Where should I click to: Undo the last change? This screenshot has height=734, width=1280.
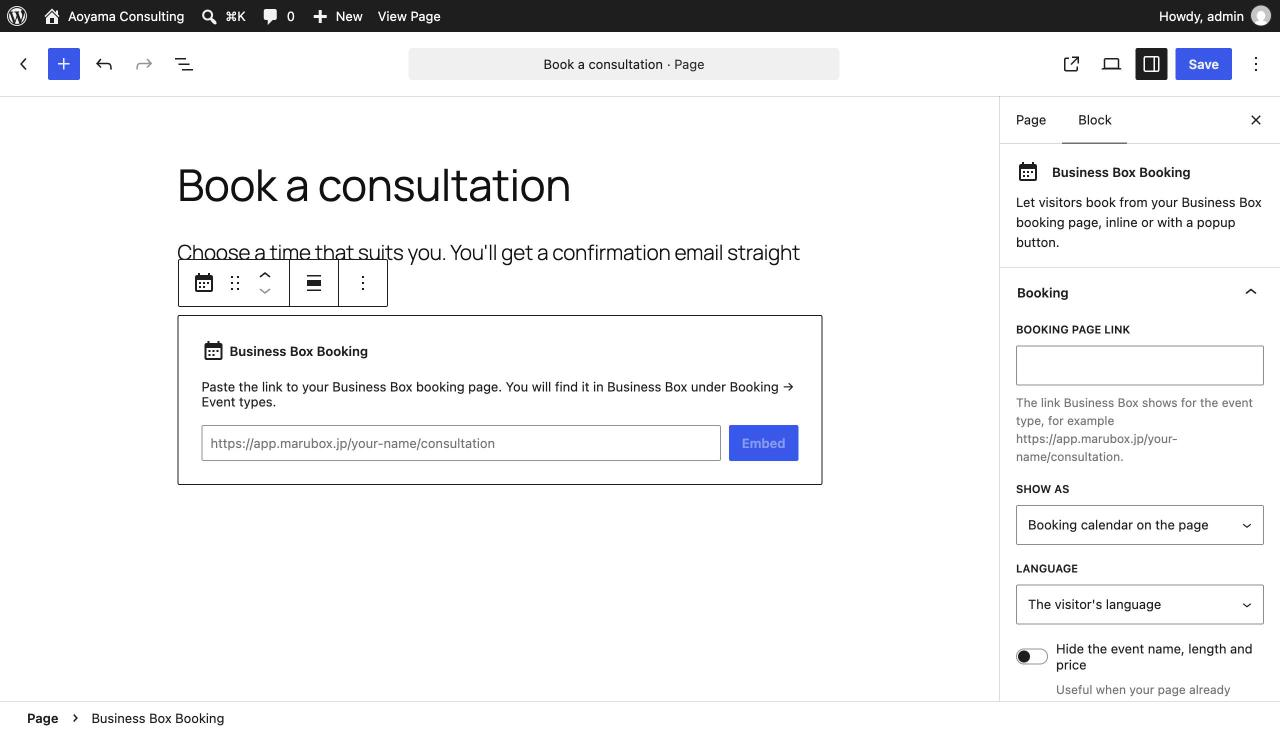[104, 64]
